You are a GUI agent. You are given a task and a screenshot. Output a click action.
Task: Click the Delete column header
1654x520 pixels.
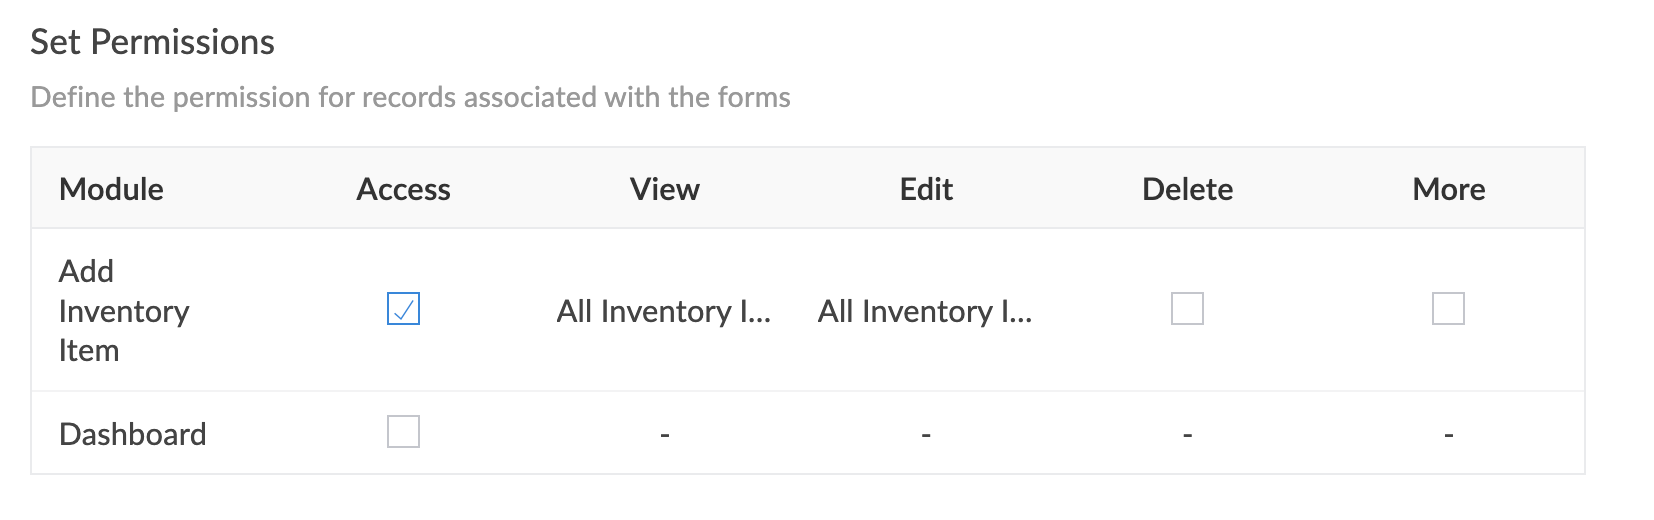click(x=1187, y=189)
